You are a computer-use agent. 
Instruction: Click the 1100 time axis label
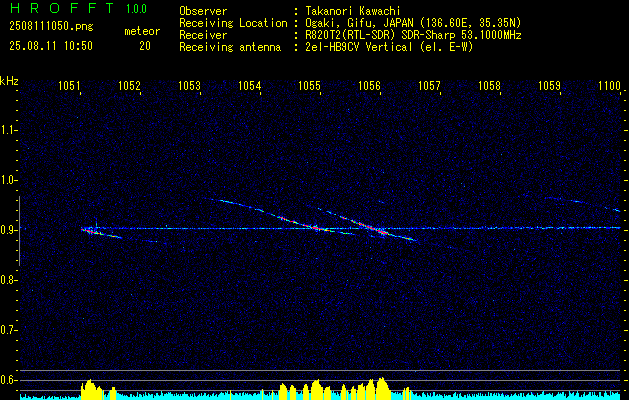pyautogui.click(x=609, y=85)
